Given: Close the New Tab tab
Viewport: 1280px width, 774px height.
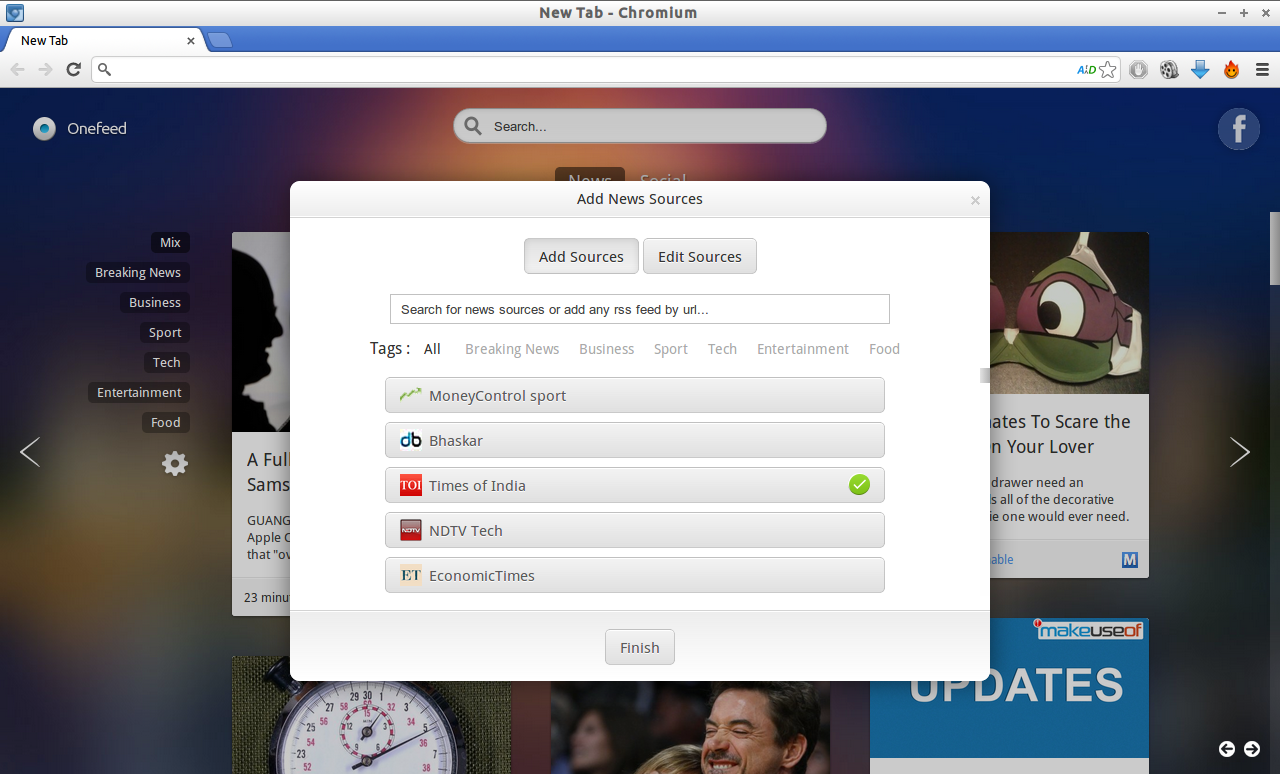Looking at the screenshot, I should 191,41.
